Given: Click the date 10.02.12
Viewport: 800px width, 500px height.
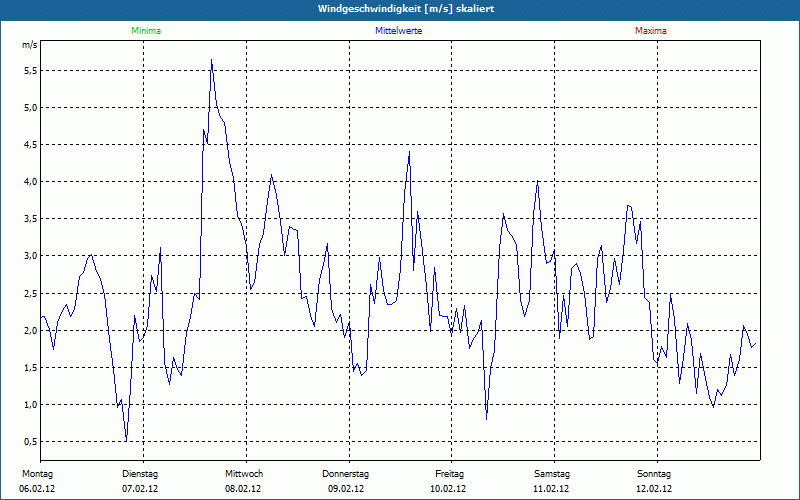Looking at the screenshot, I should [x=448, y=489].
